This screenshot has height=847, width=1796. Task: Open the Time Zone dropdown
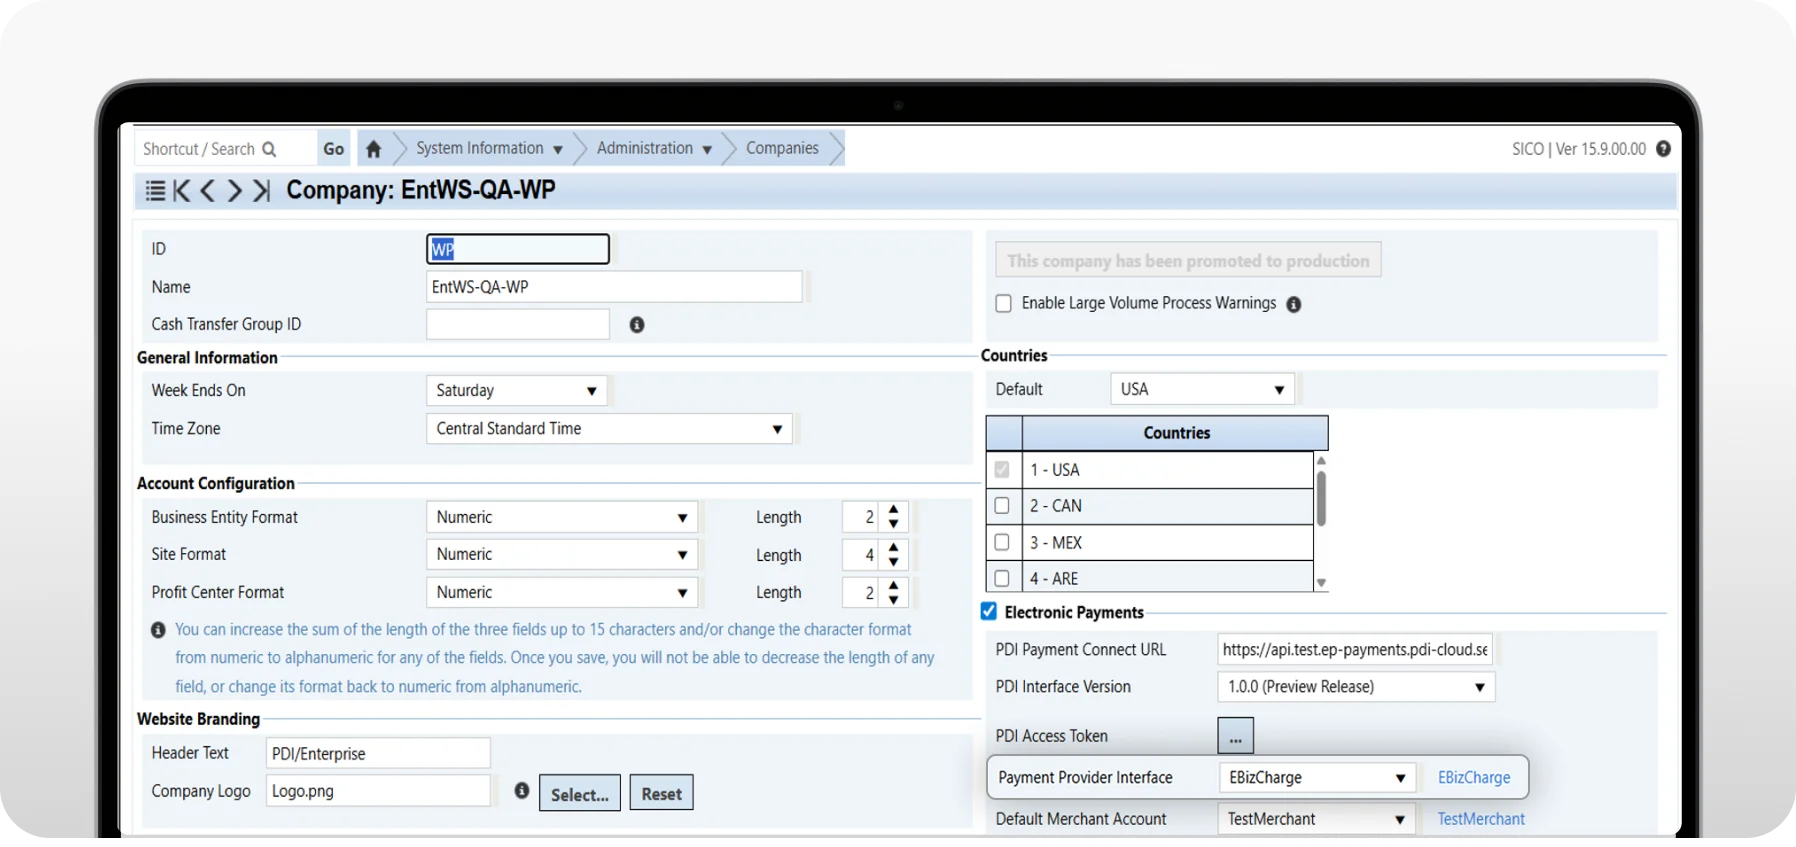coord(609,429)
